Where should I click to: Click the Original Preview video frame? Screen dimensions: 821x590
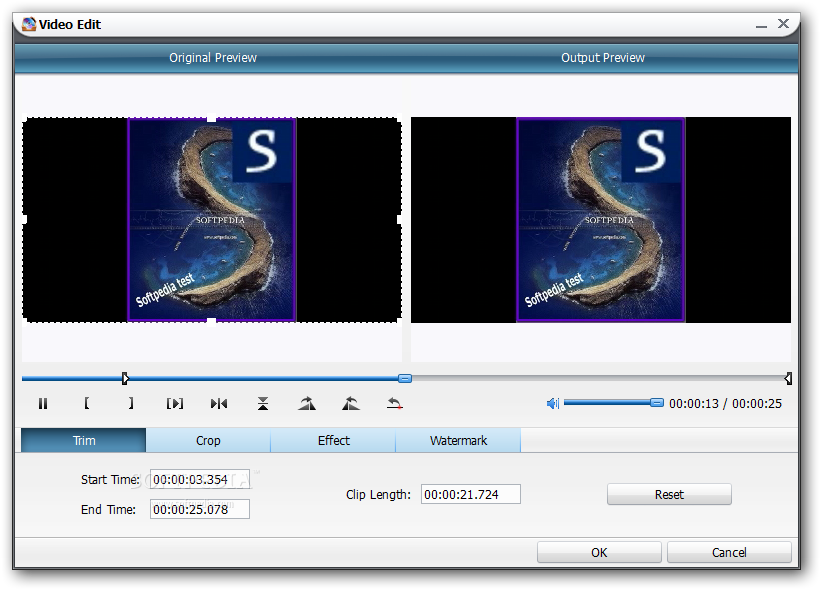coord(212,219)
